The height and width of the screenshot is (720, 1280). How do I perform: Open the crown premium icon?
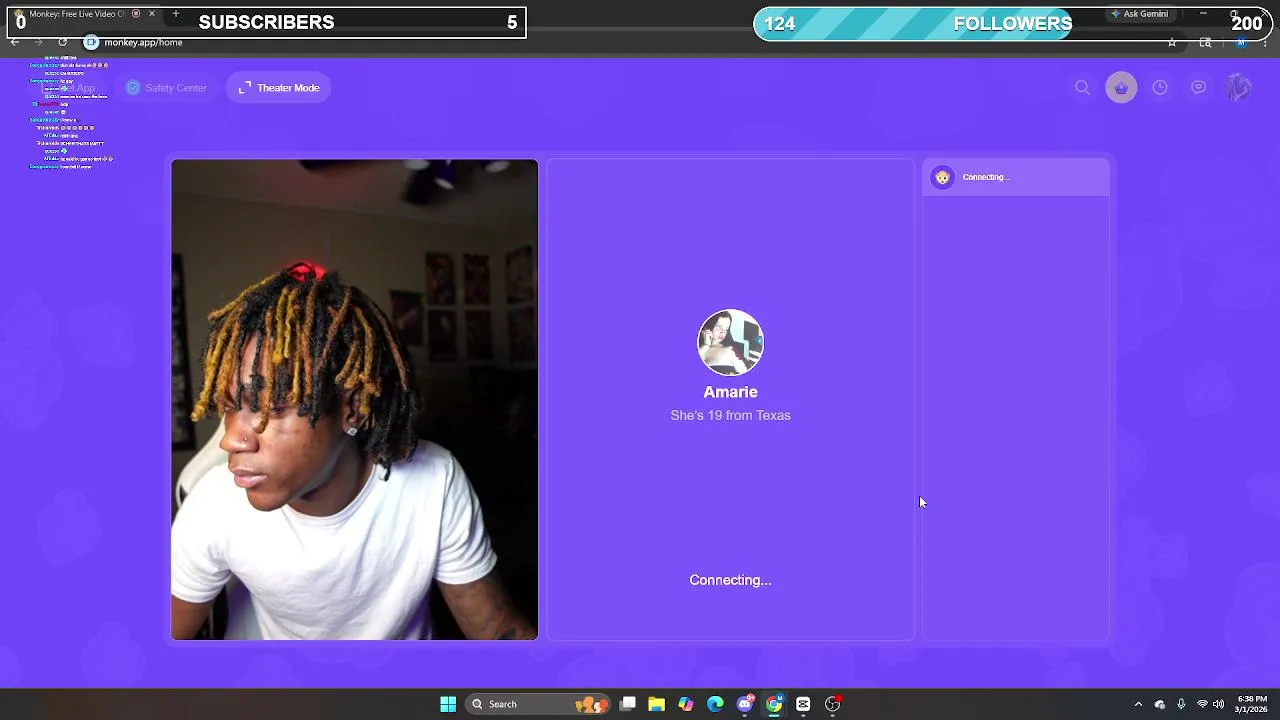pyautogui.click(x=1121, y=88)
